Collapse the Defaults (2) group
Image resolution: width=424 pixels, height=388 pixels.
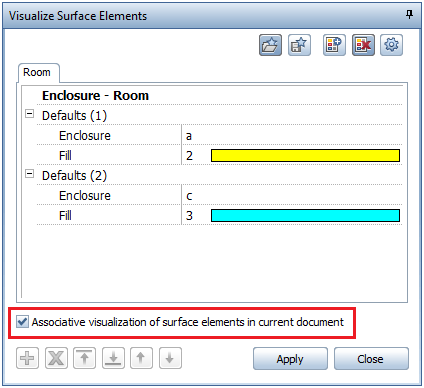click(29, 174)
